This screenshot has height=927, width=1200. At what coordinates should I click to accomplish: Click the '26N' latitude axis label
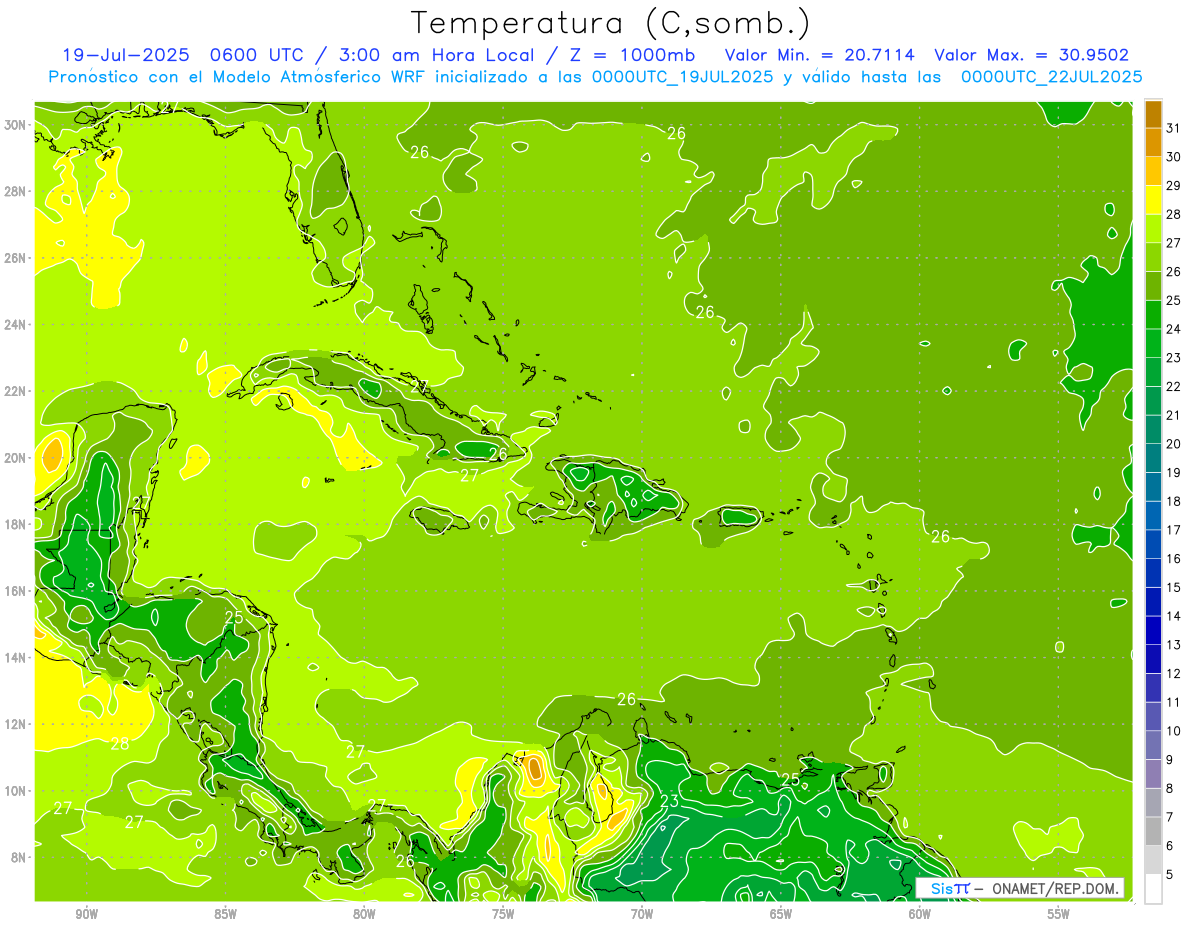pyautogui.click(x=16, y=258)
